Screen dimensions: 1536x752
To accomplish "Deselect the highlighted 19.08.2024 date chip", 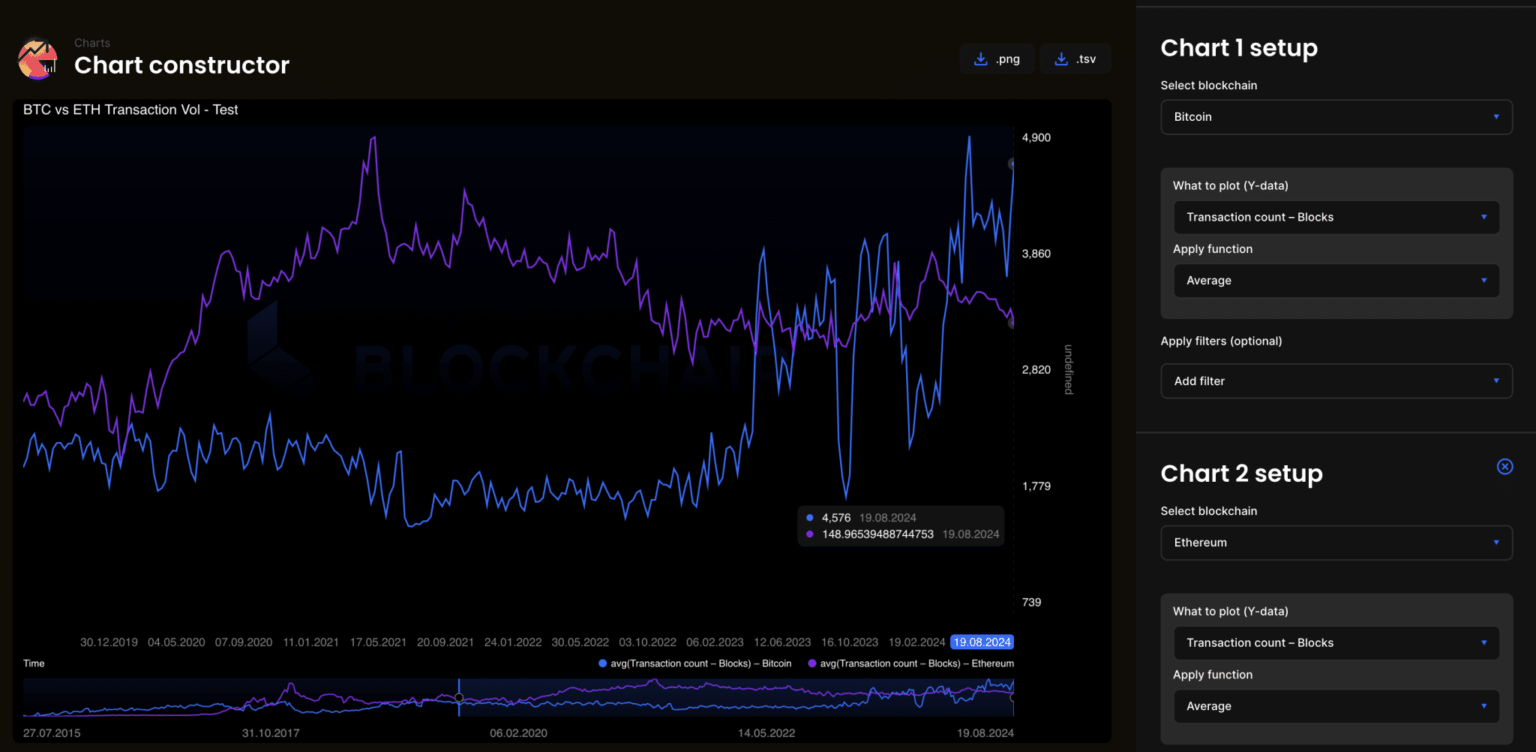I will 981,642.
